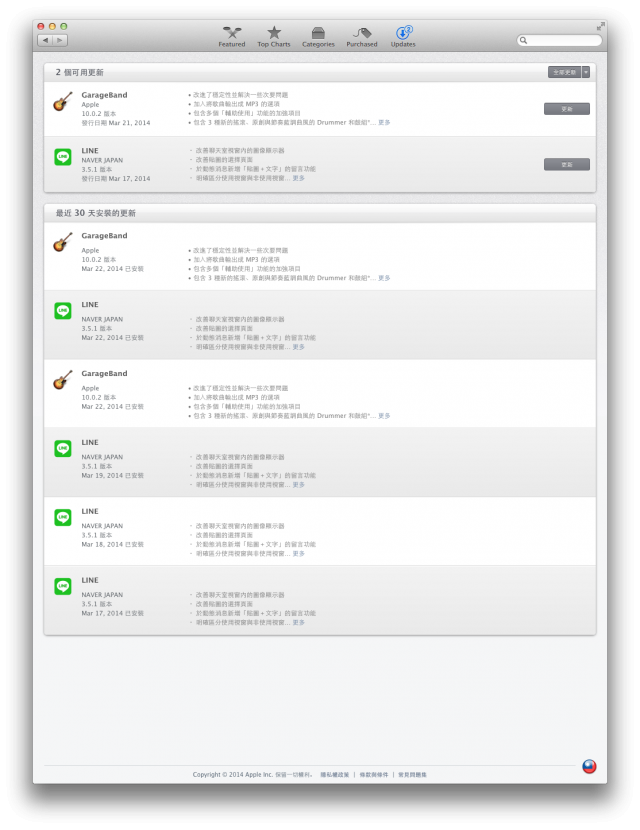Update LINE using its 更新 button
Image resolution: width=640 pixels, height=830 pixels.
pyautogui.click(x=567, y=165)
